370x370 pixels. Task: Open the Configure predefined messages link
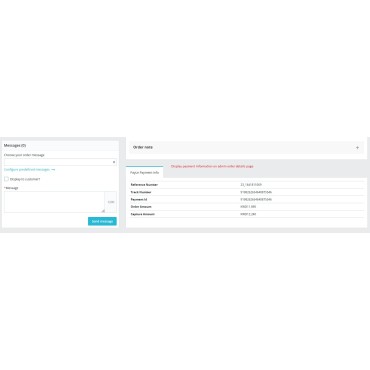click(x=27, y=170)
